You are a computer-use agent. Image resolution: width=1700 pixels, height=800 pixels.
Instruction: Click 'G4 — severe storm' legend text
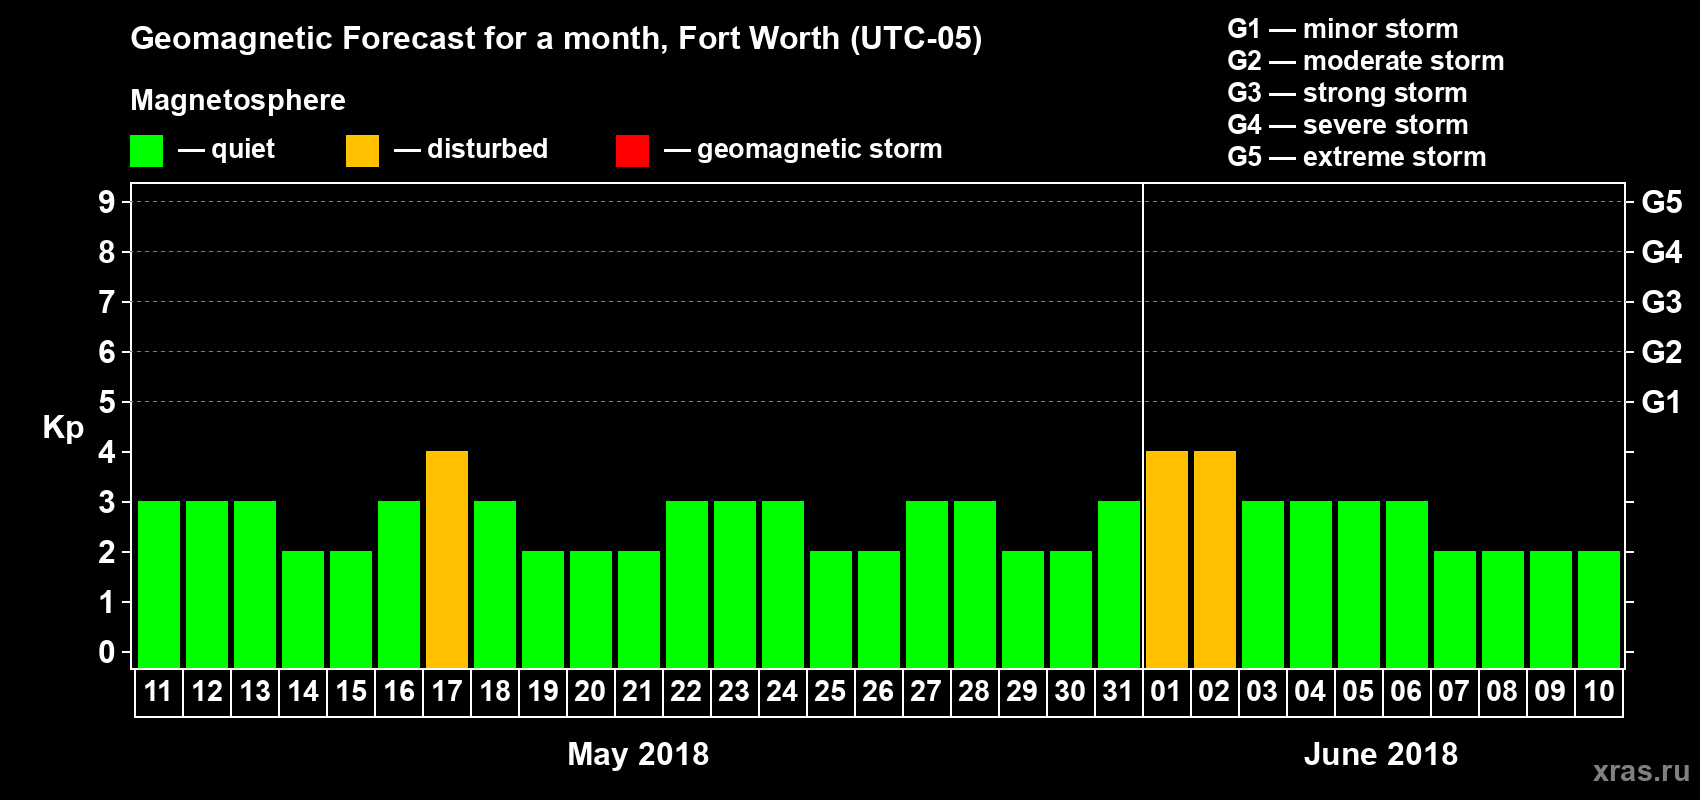1348,125
